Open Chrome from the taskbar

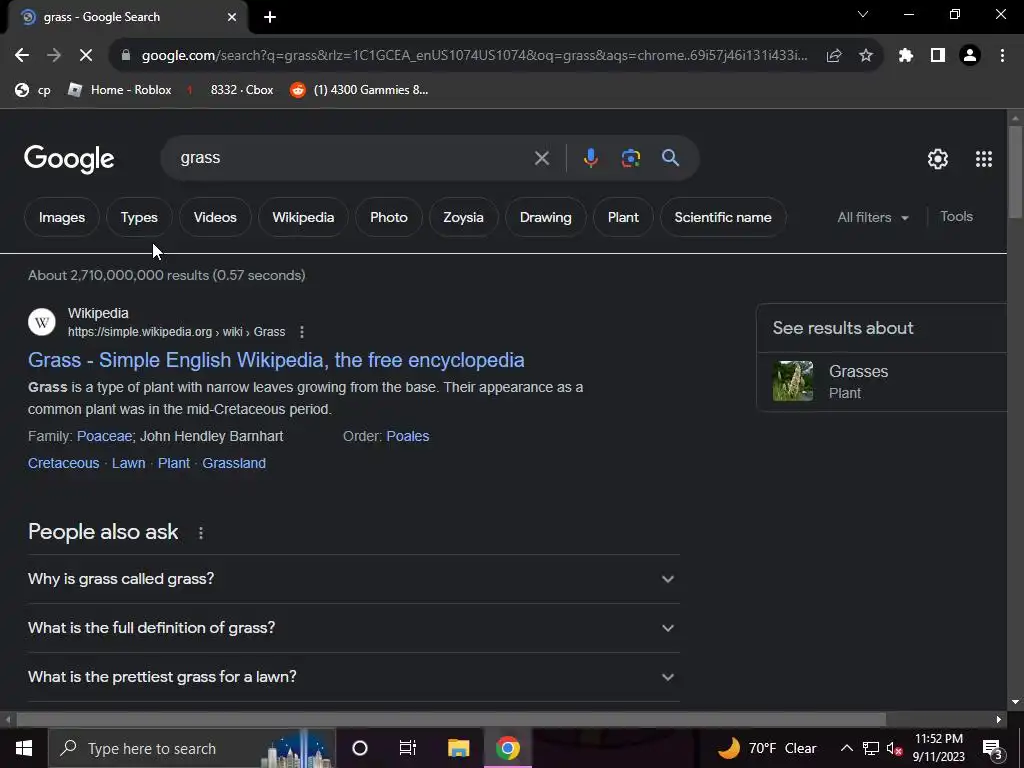[x=507, y=748]
